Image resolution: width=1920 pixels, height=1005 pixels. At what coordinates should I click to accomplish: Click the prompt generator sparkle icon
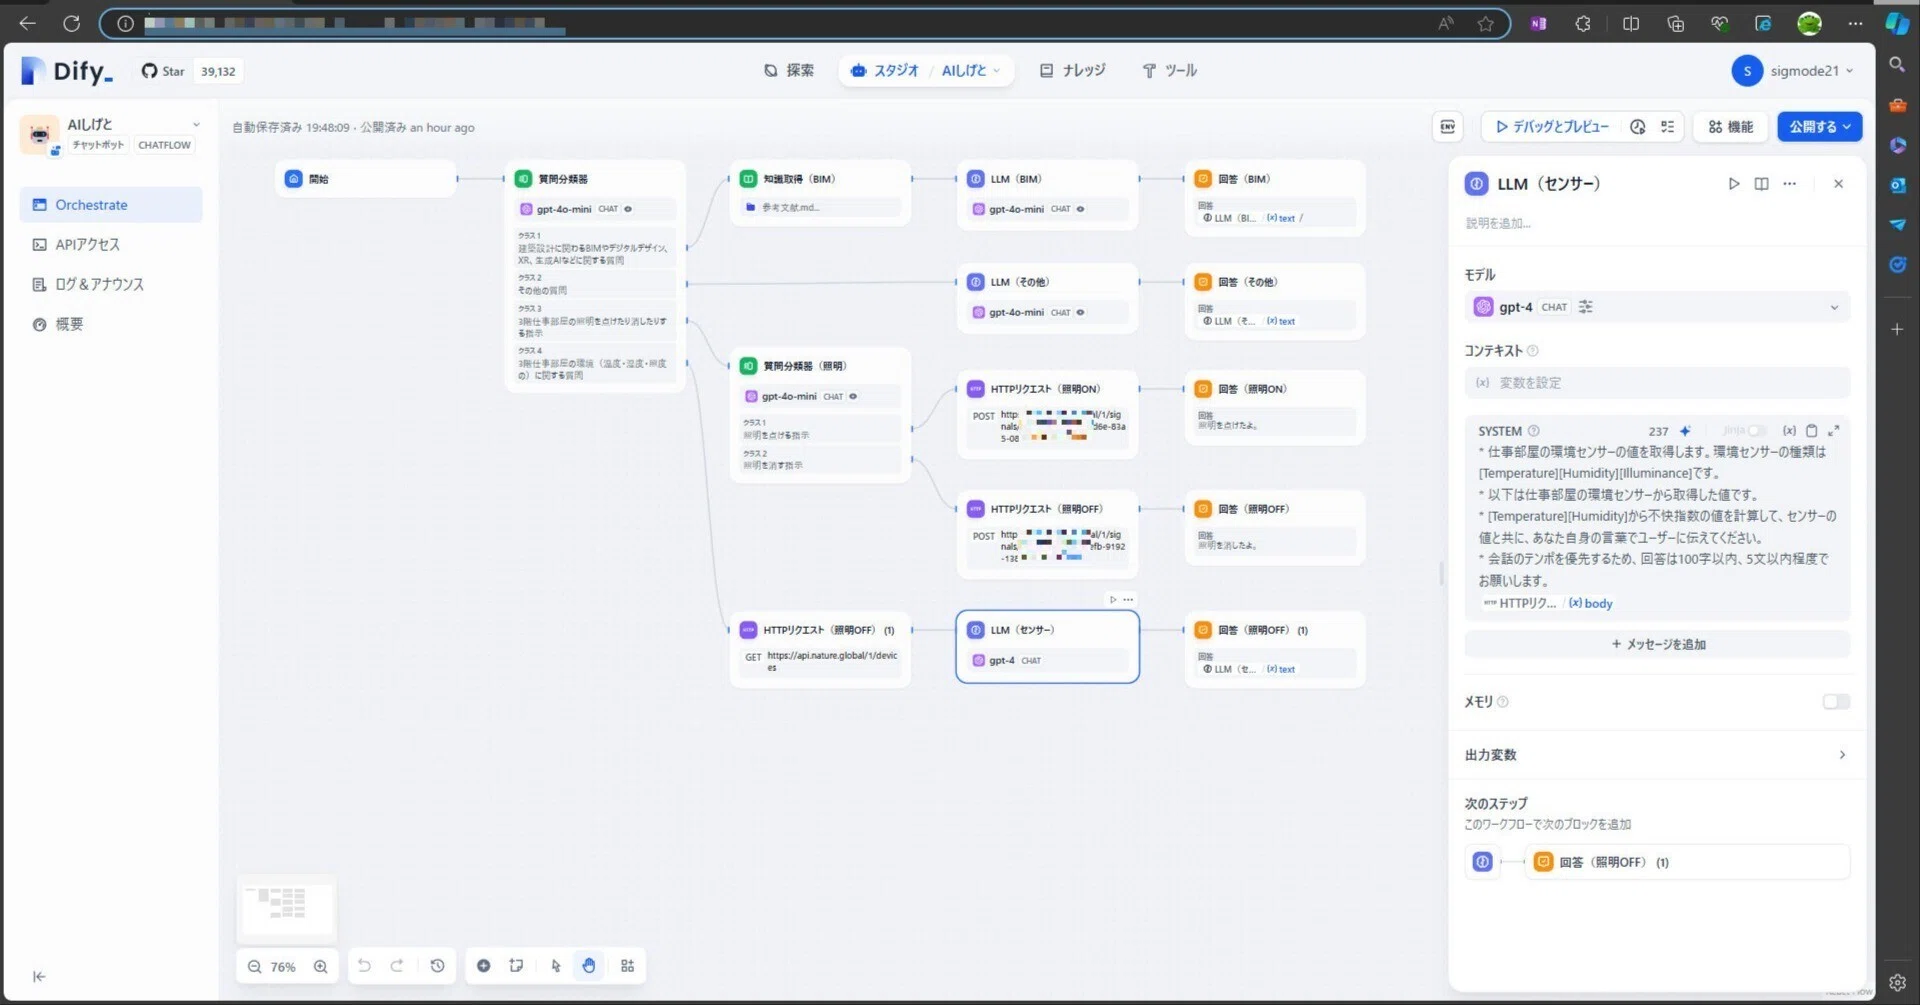(1685, 431)
